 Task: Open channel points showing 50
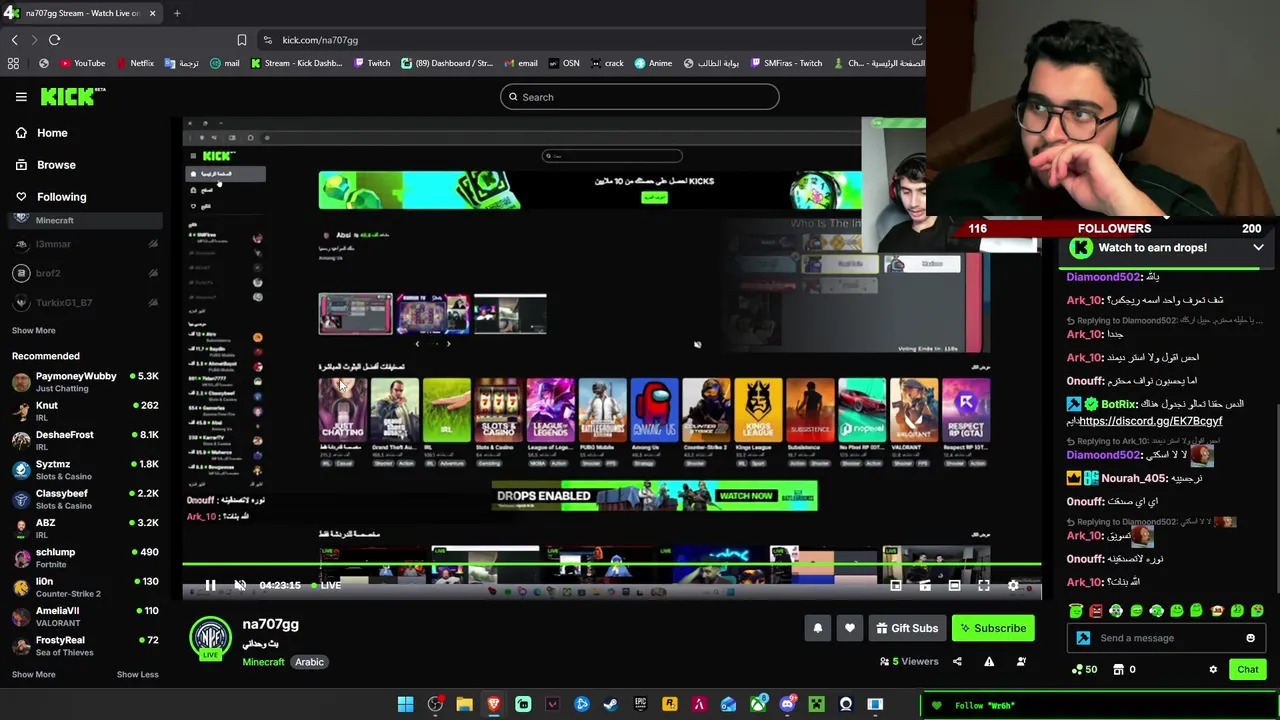(x=1084, y=669)
